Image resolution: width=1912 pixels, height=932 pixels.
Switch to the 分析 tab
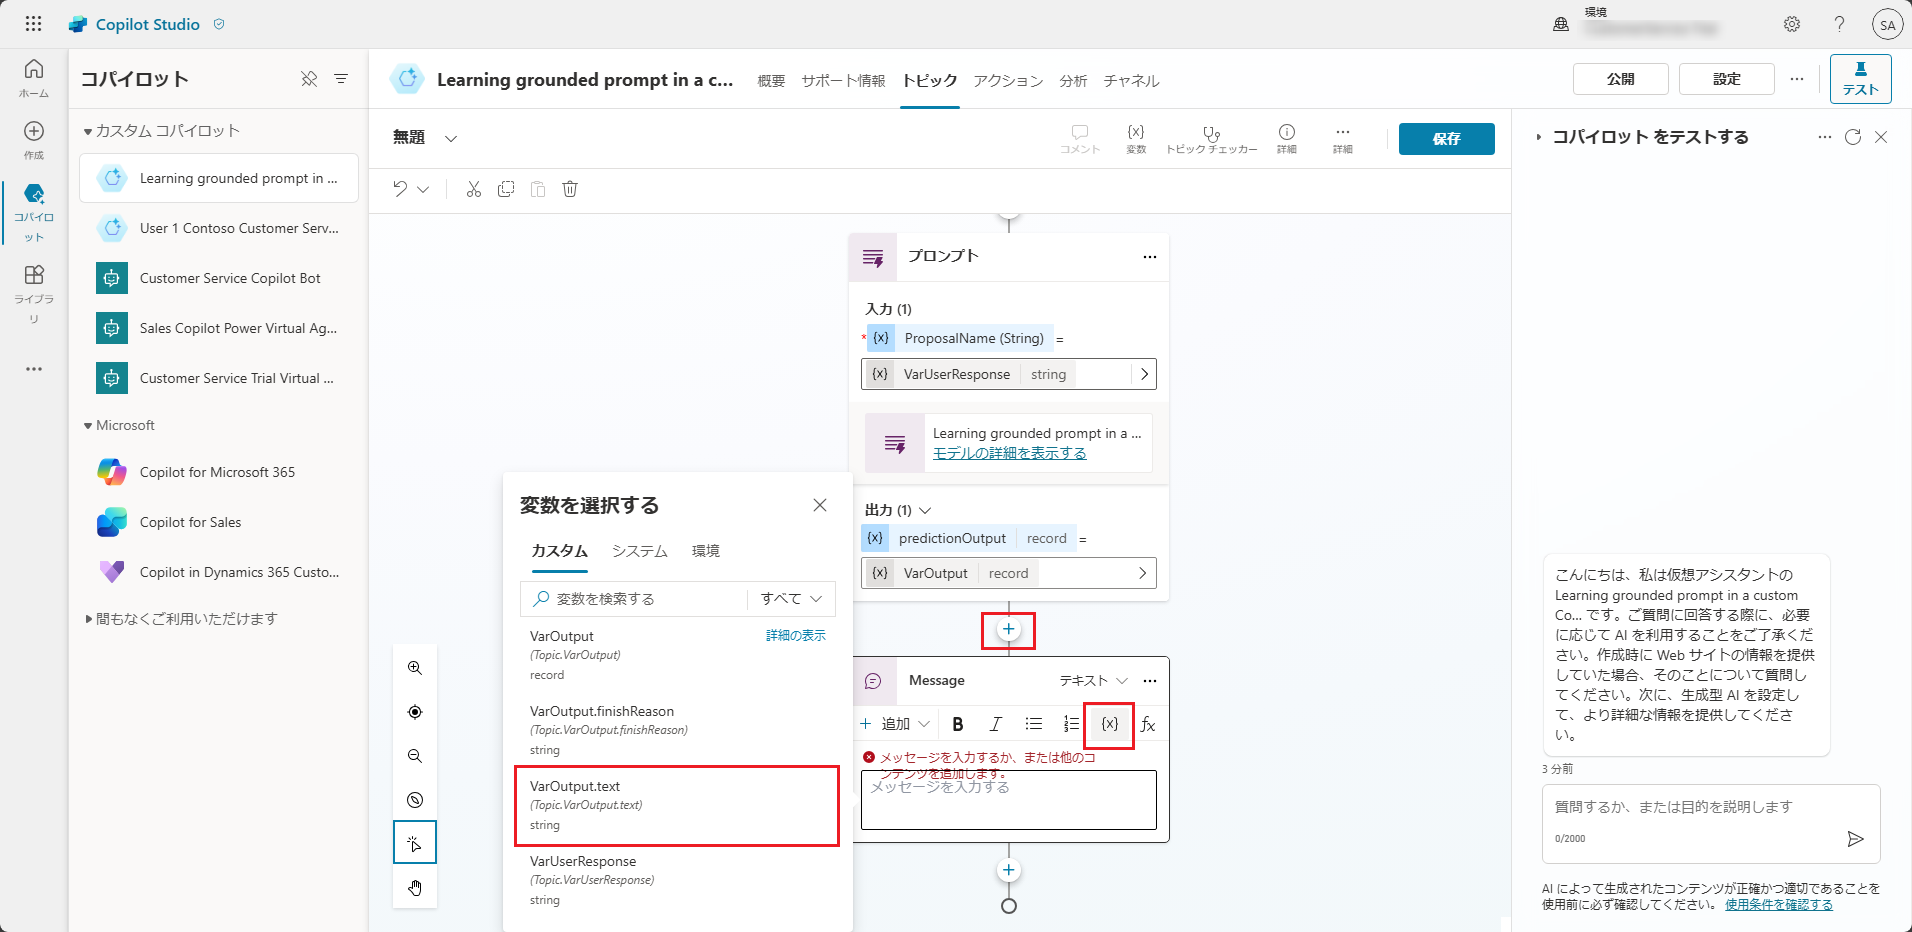1073,81
